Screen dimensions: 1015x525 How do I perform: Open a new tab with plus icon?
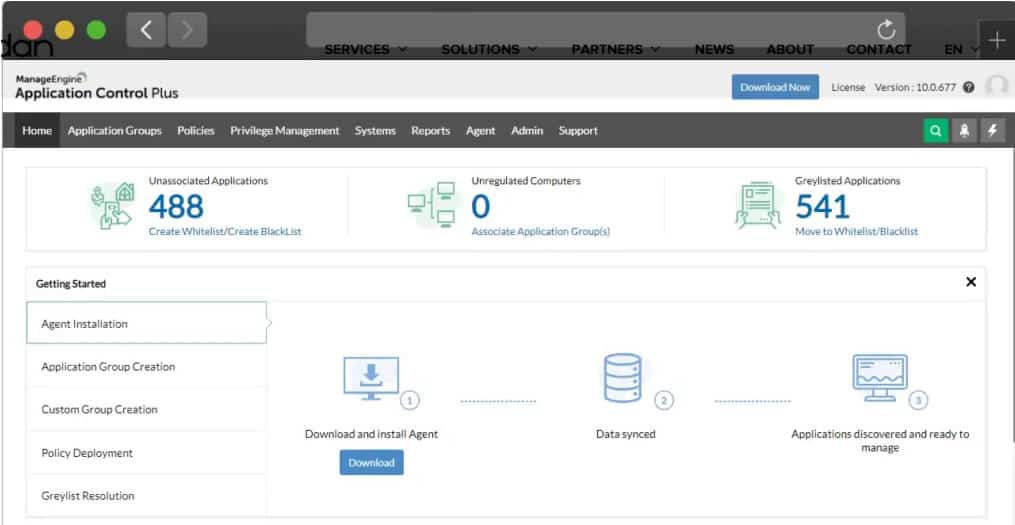pos(996,40)
